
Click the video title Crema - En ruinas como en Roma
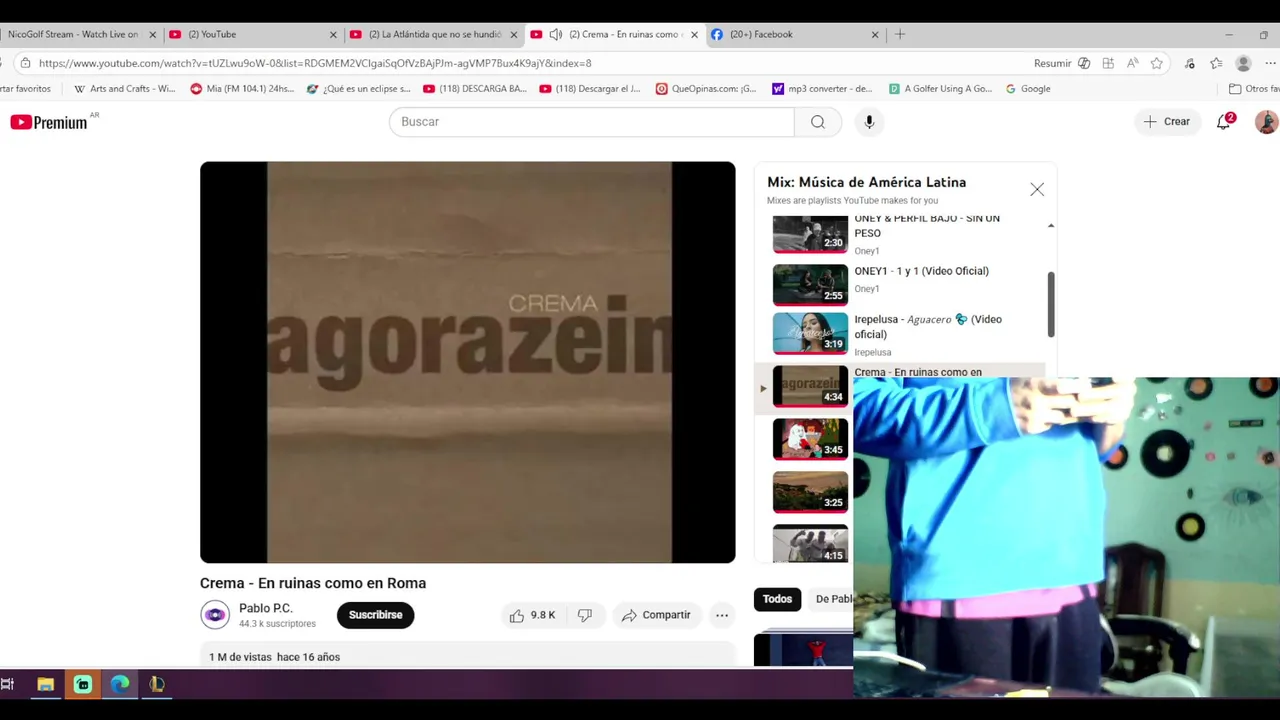(313, 583)
